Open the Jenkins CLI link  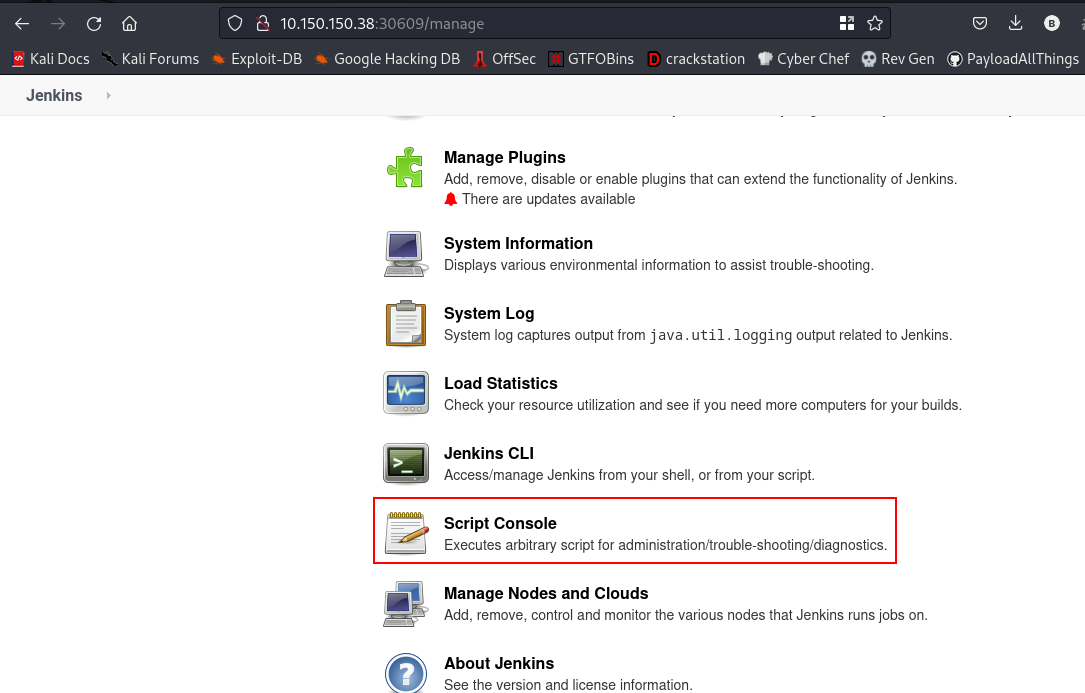pyautogui.click(x=489, y=453)
